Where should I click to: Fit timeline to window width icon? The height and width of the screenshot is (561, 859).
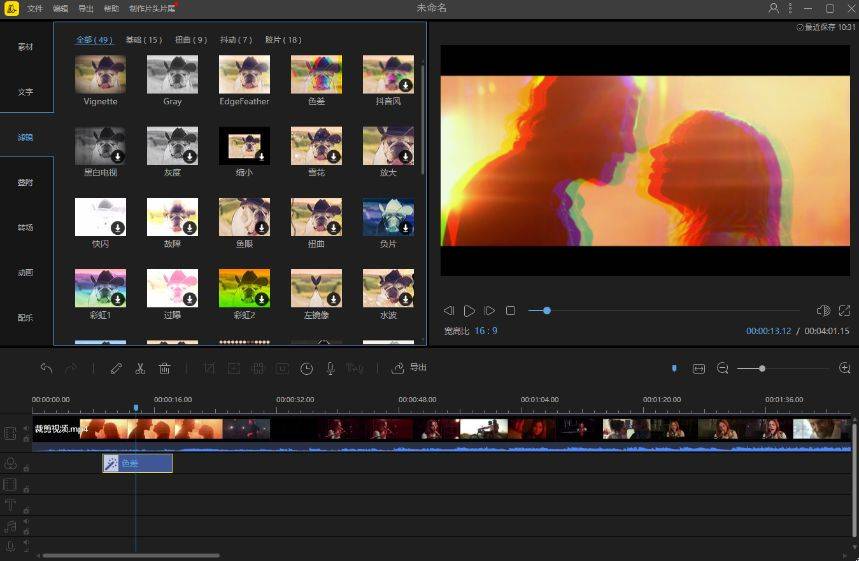click(698, 369)
